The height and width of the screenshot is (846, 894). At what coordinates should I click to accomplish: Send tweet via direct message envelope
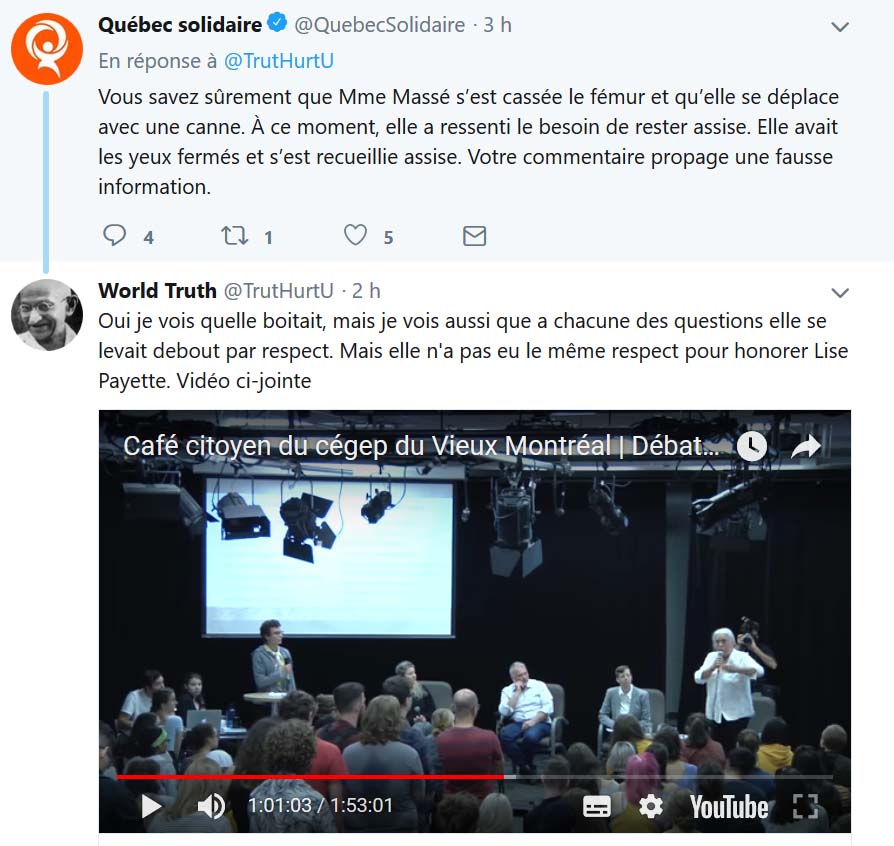474,236
